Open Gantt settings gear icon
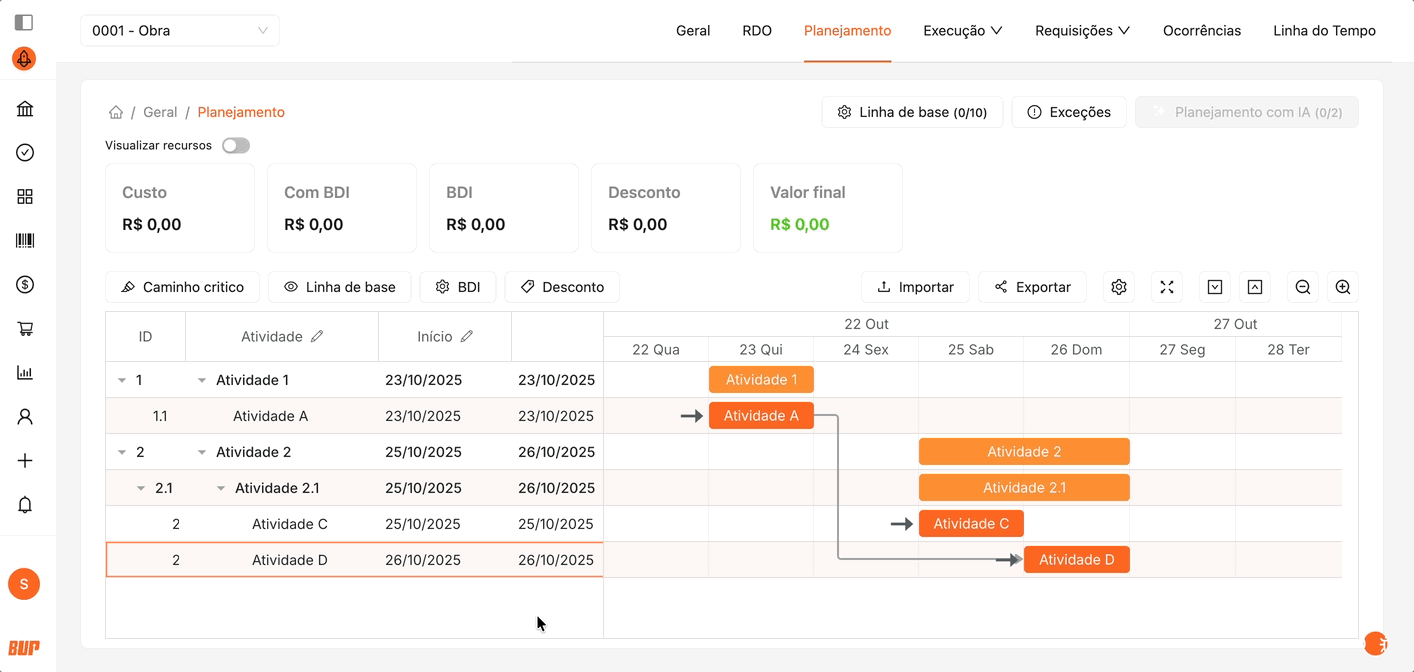The height and width of the screenshot is (672, 1414). pyautogui.click(x=1119, y=287)
